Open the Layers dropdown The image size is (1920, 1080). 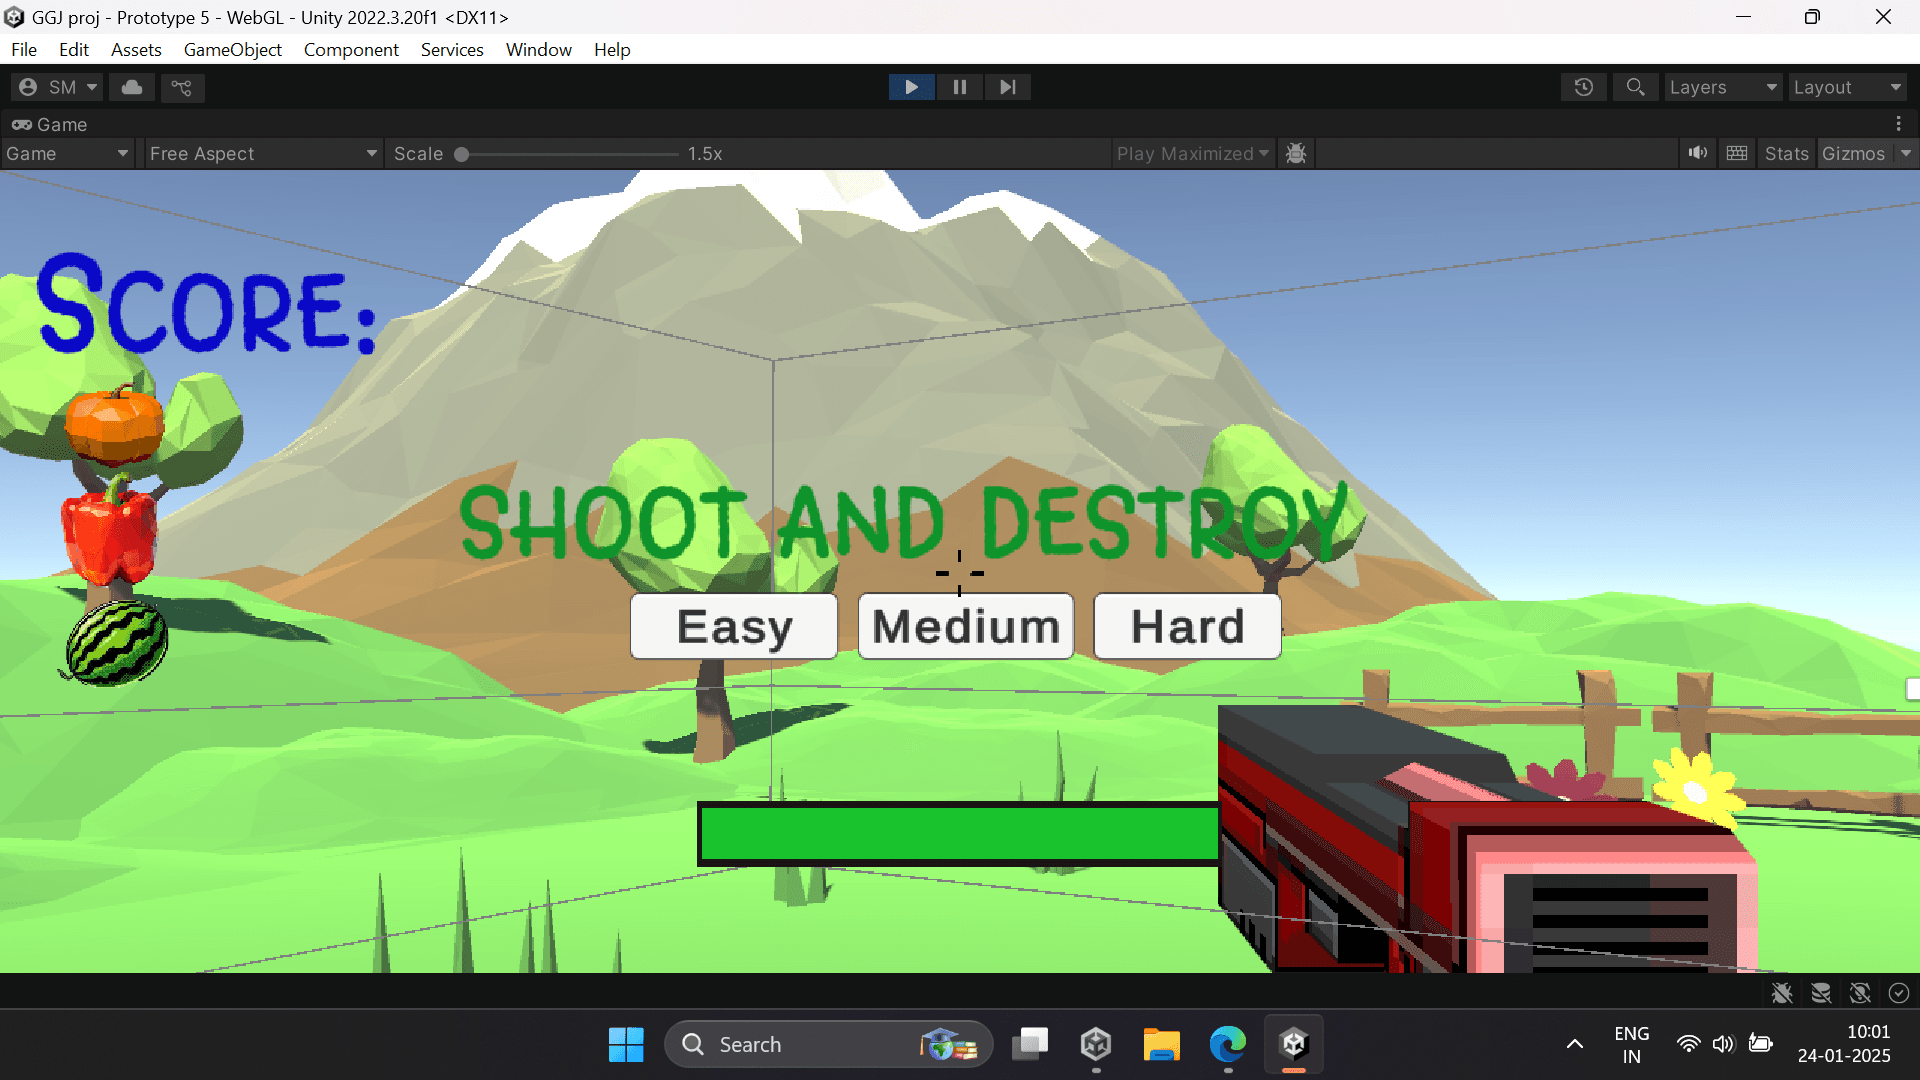click(x=1723, y=87)
